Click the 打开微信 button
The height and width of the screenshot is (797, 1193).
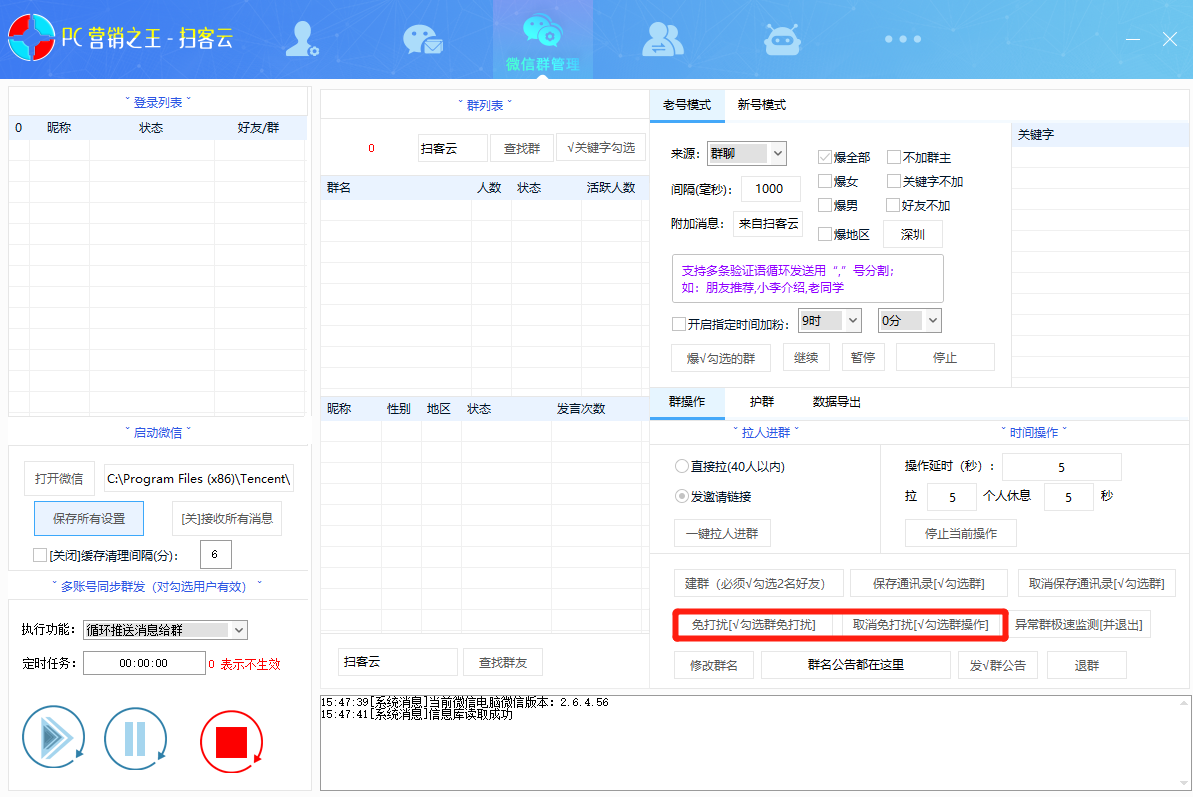pos(59,478)
